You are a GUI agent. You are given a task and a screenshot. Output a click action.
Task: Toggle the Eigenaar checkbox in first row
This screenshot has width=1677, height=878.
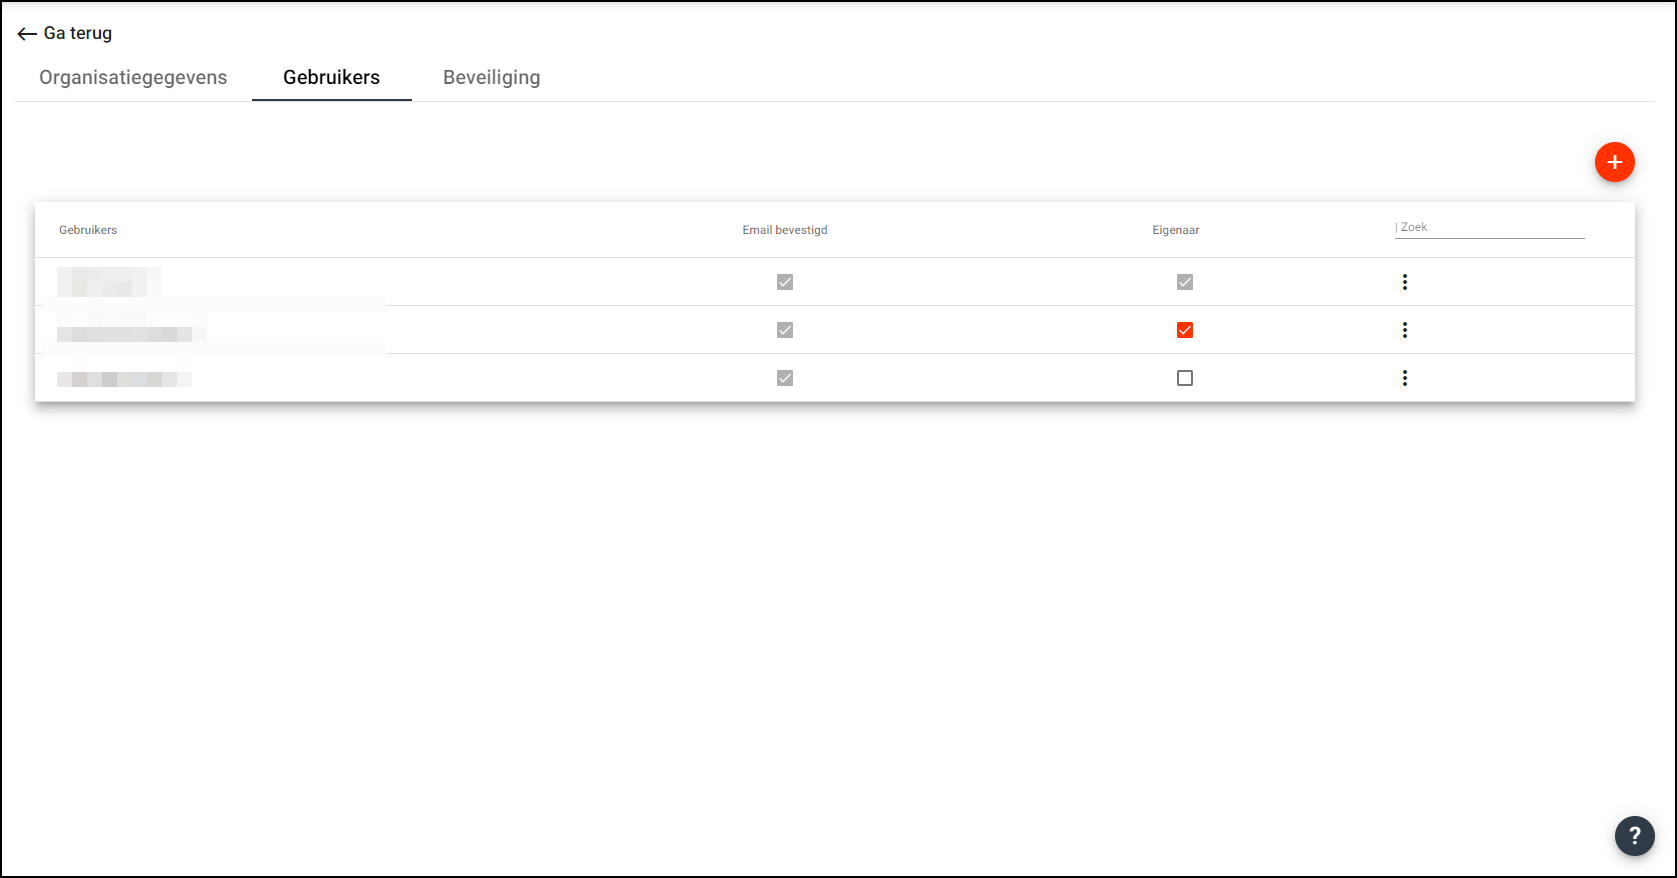click(x=1184, y=282)
